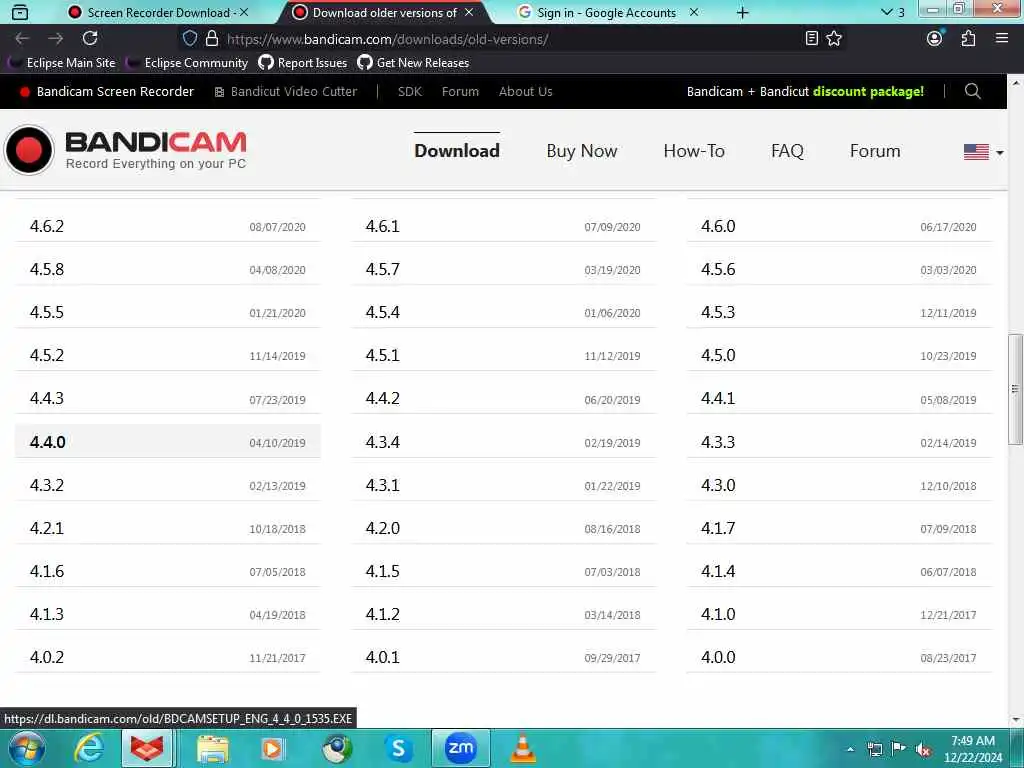Launch Internet Explorer from taskbar
Image resolution: width=1024 pixels, height=768 pixels.
[x=89, y=749]
